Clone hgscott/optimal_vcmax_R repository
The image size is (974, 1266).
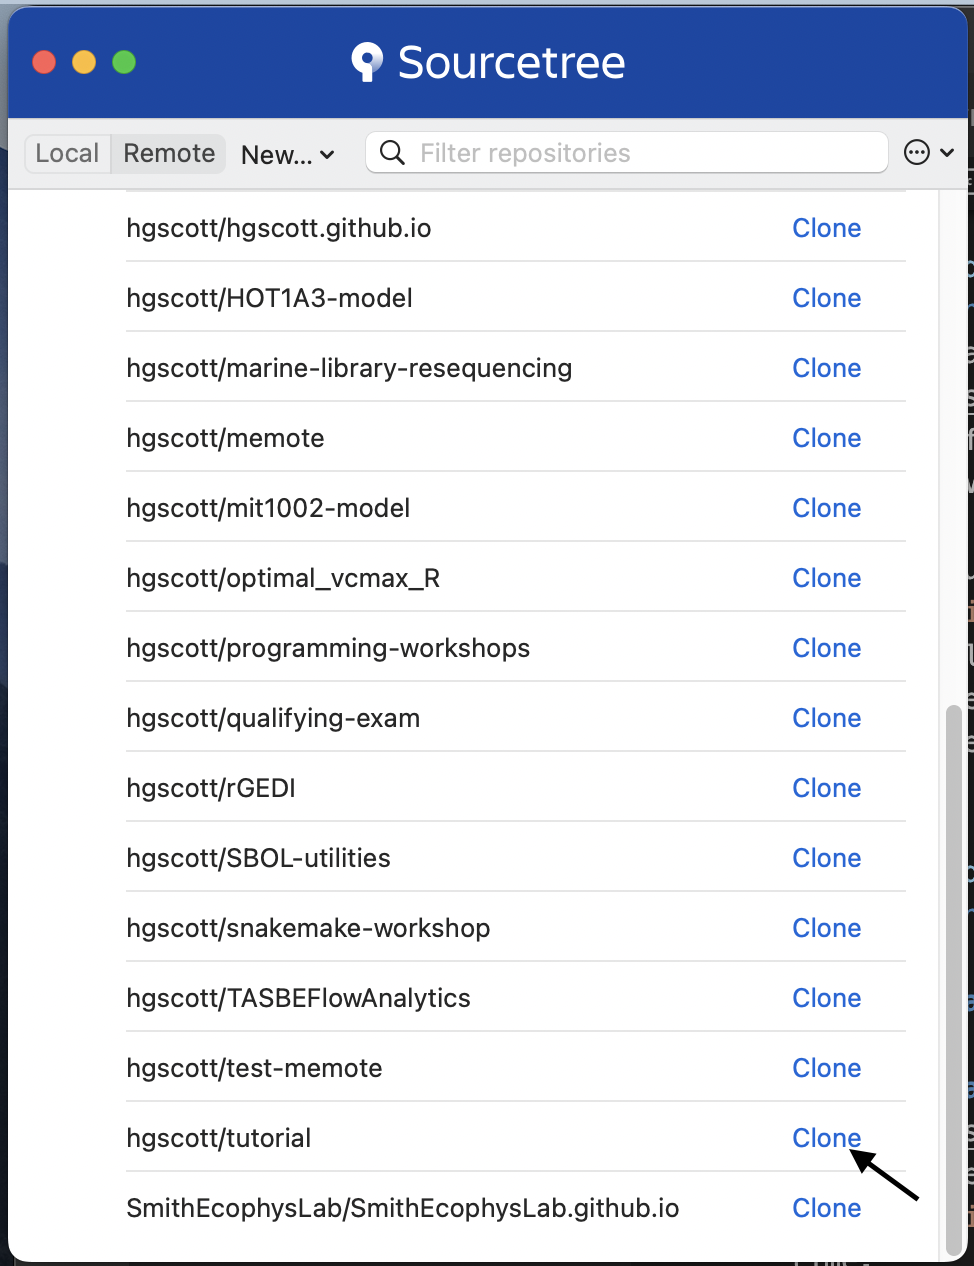[x=826, y=578]
